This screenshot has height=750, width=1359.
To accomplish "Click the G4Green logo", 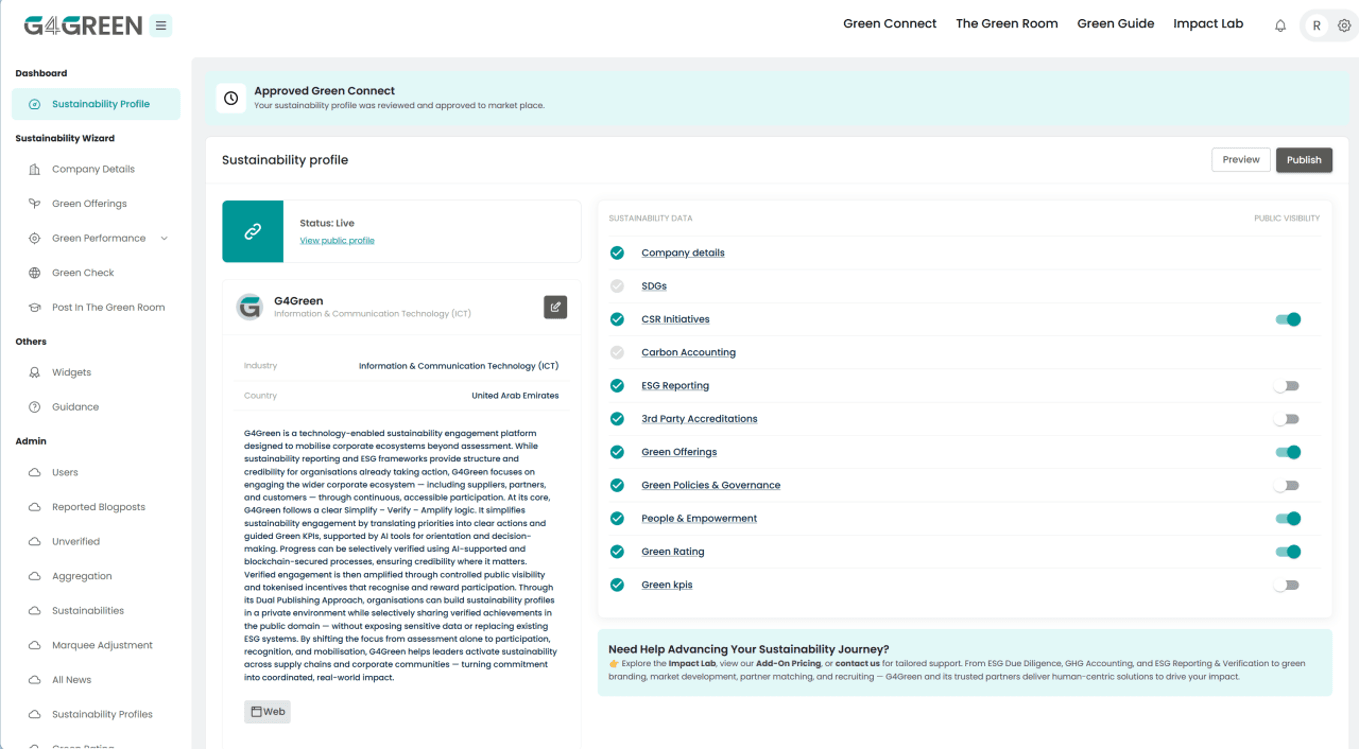I will [x=83, y=26].
